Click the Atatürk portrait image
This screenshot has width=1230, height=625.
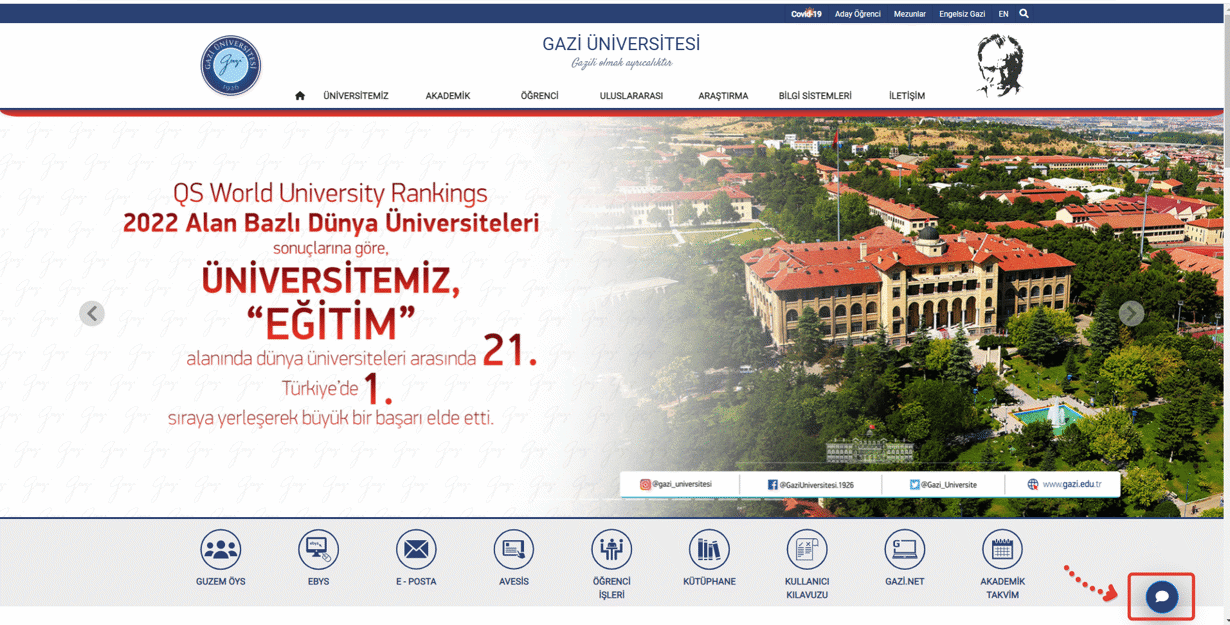point(1000,65)
